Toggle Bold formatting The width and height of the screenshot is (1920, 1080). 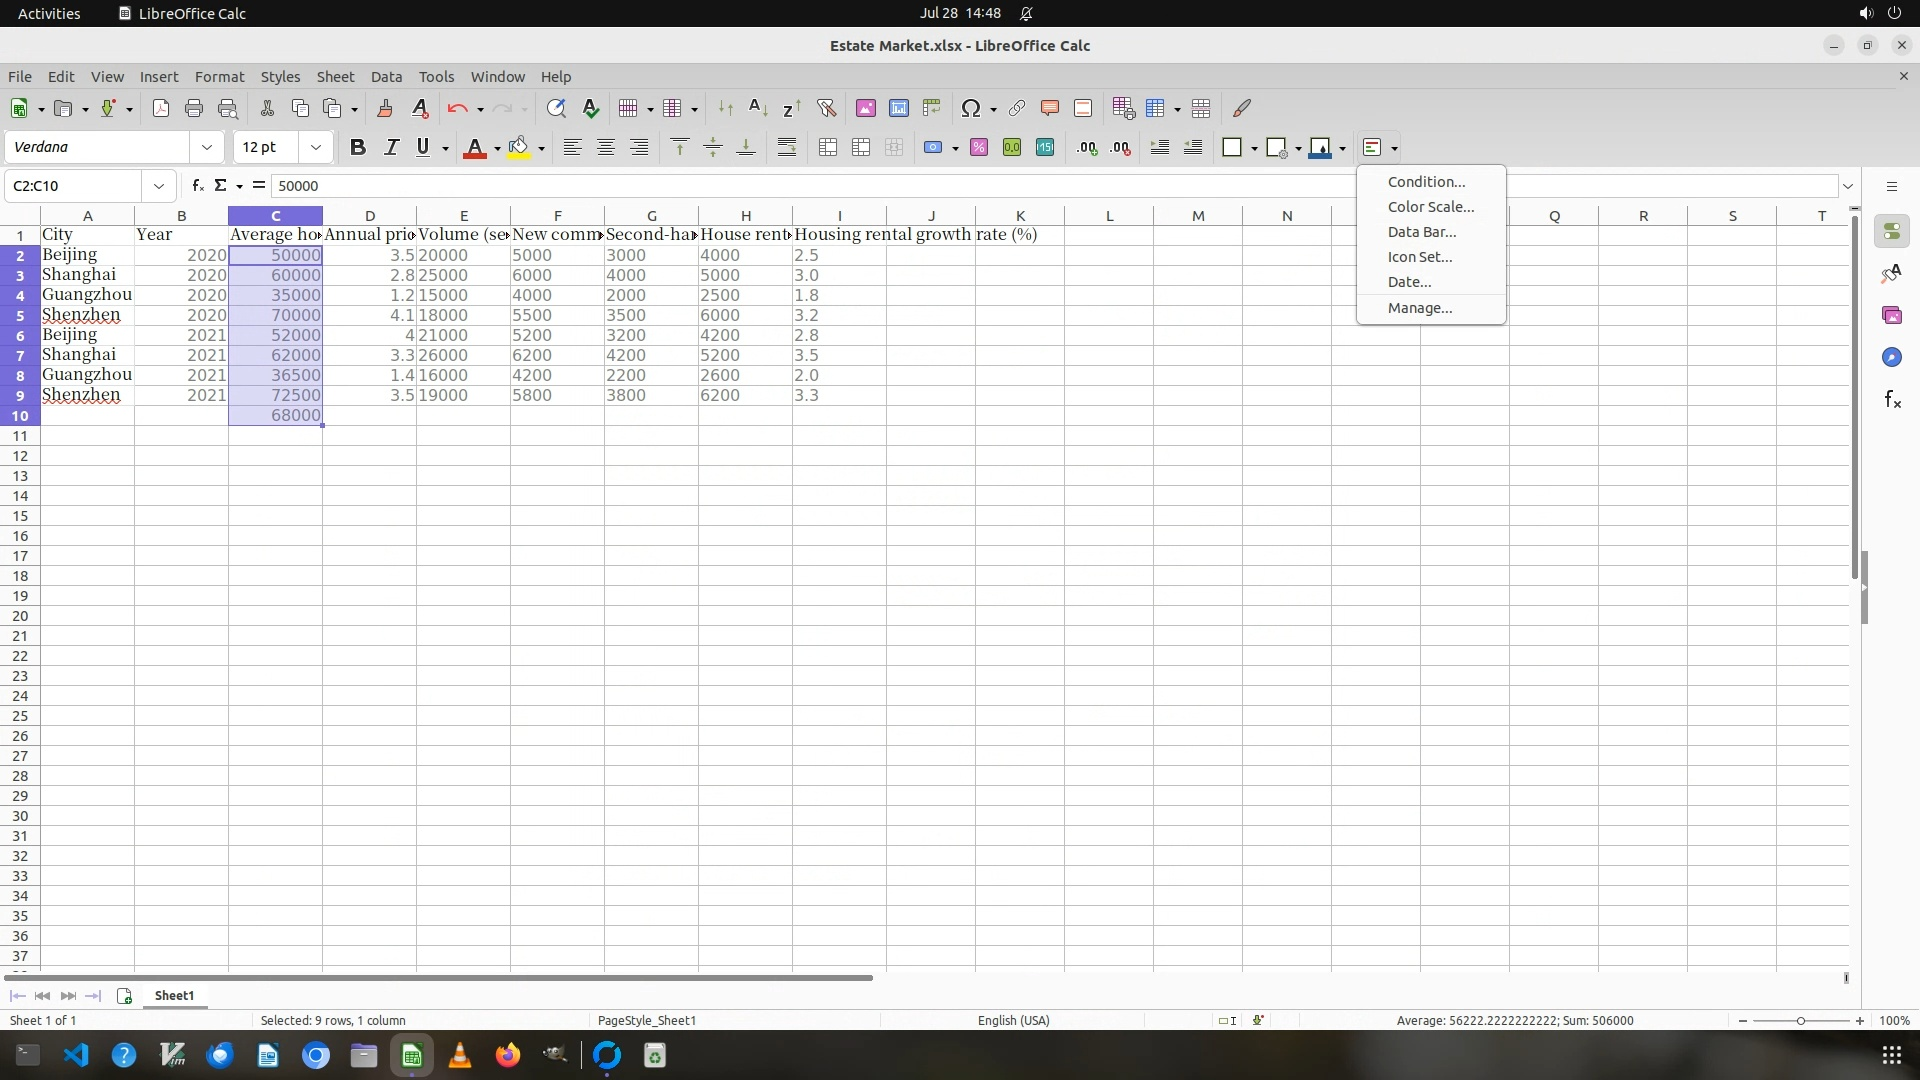[x=357, y=148]
